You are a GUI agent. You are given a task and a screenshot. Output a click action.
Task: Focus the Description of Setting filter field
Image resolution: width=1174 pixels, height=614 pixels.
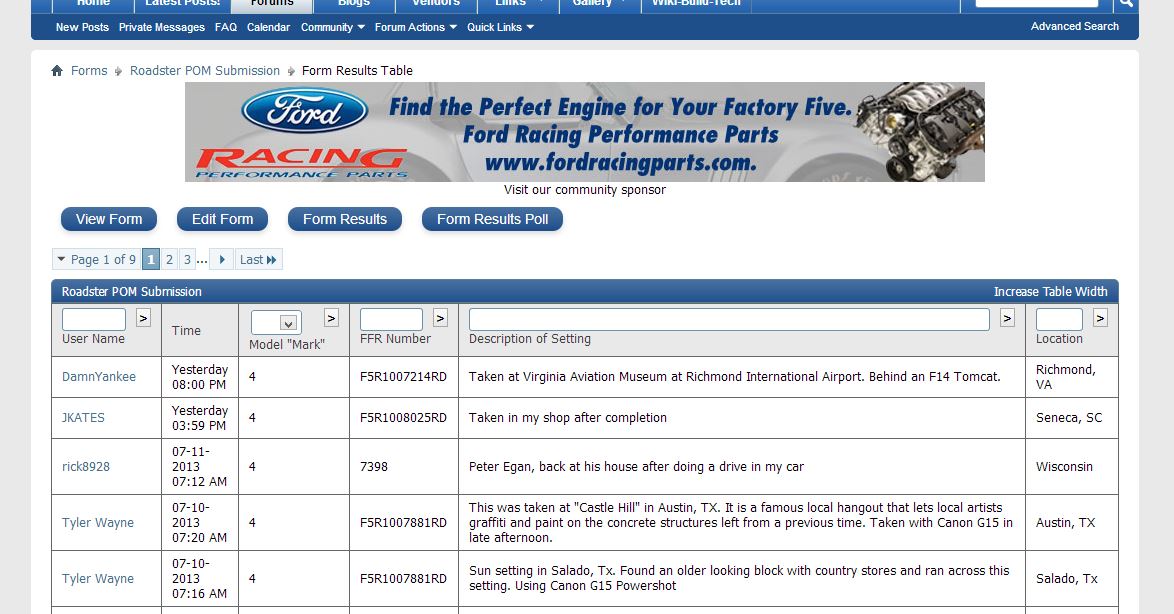[729, 319]
